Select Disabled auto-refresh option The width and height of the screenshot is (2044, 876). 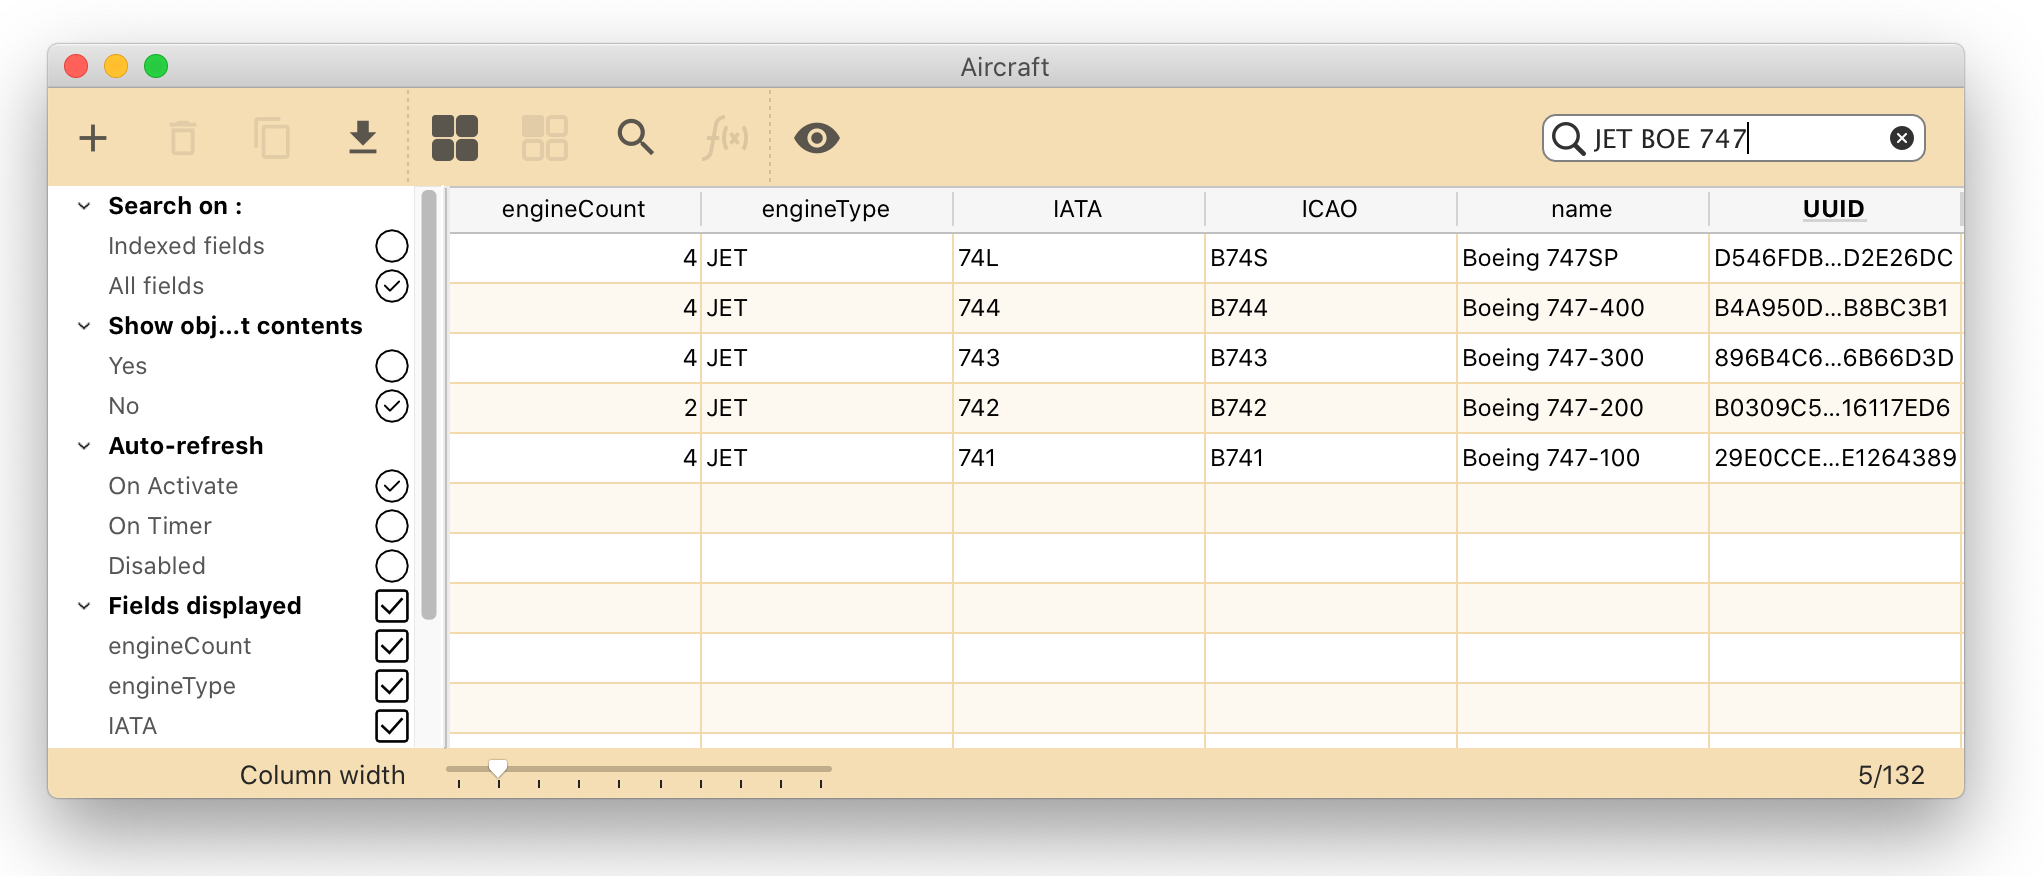pyautogui.click(x=392, y=566)
